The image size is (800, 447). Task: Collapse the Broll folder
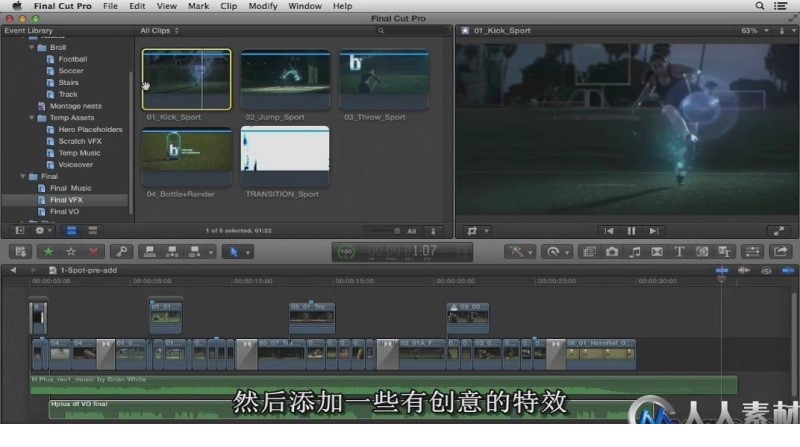pyautogui.click(x=32, y=47)
